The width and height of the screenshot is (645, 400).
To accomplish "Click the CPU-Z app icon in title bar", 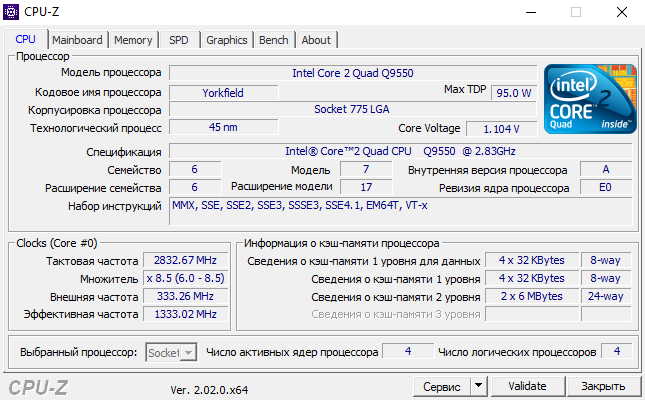I will coord(11,12).
